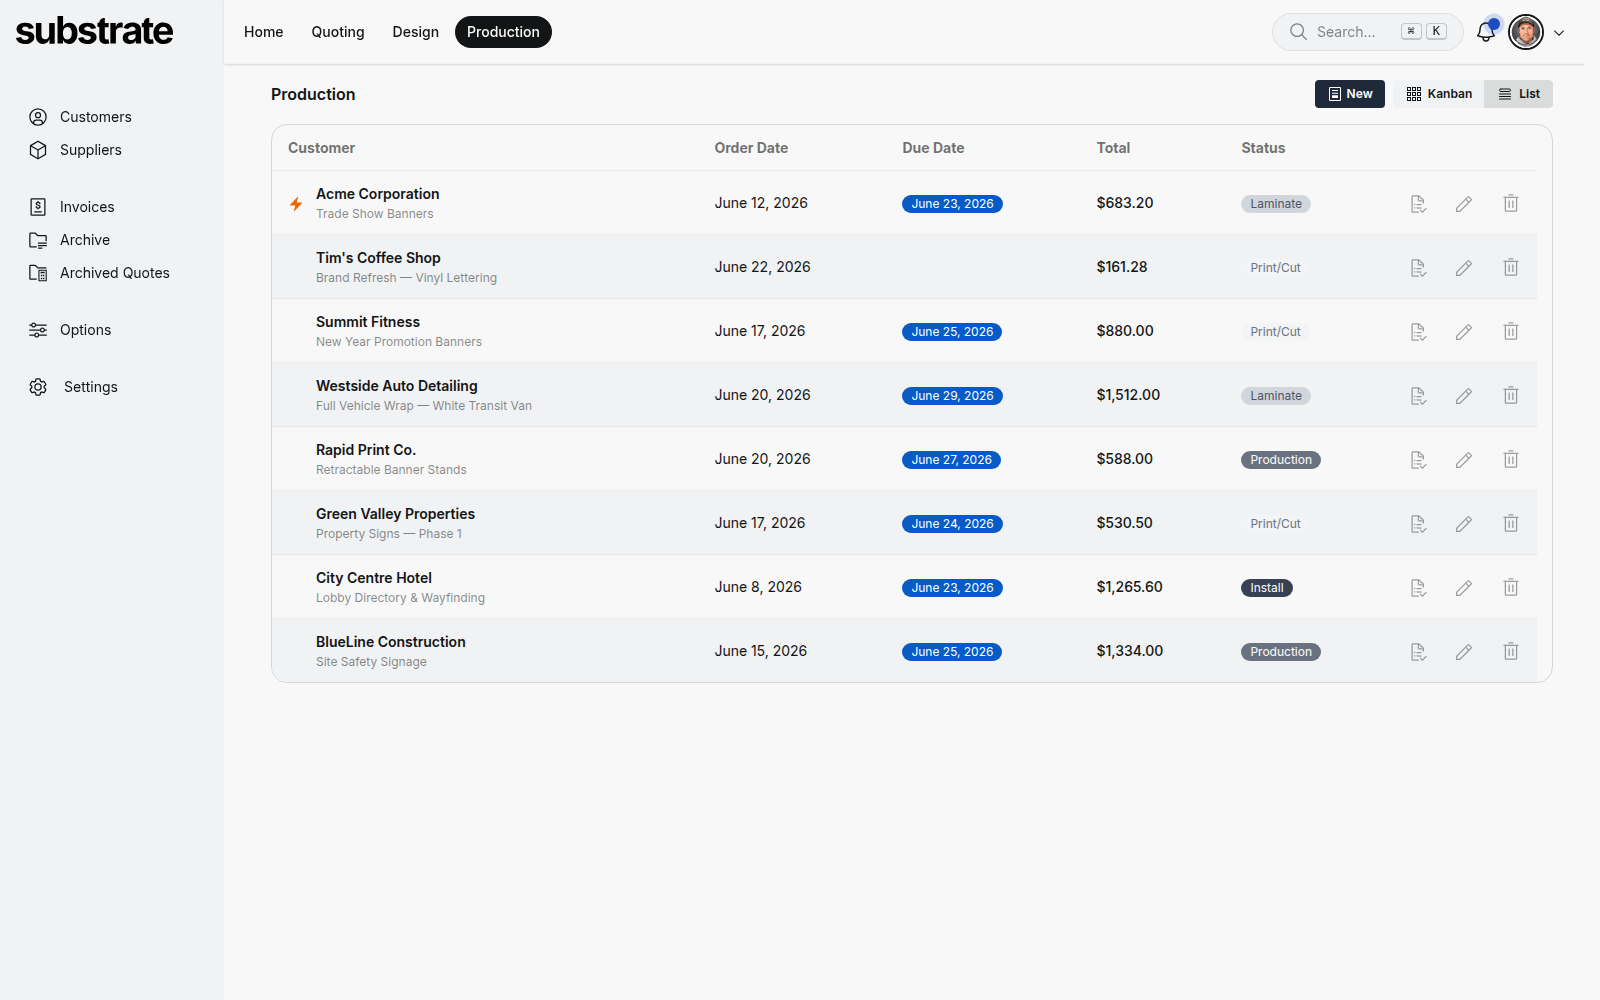Open the document icon for Summit Fitness
The width and height of the screenshot is (1600, 1000).
point(1418,332)
